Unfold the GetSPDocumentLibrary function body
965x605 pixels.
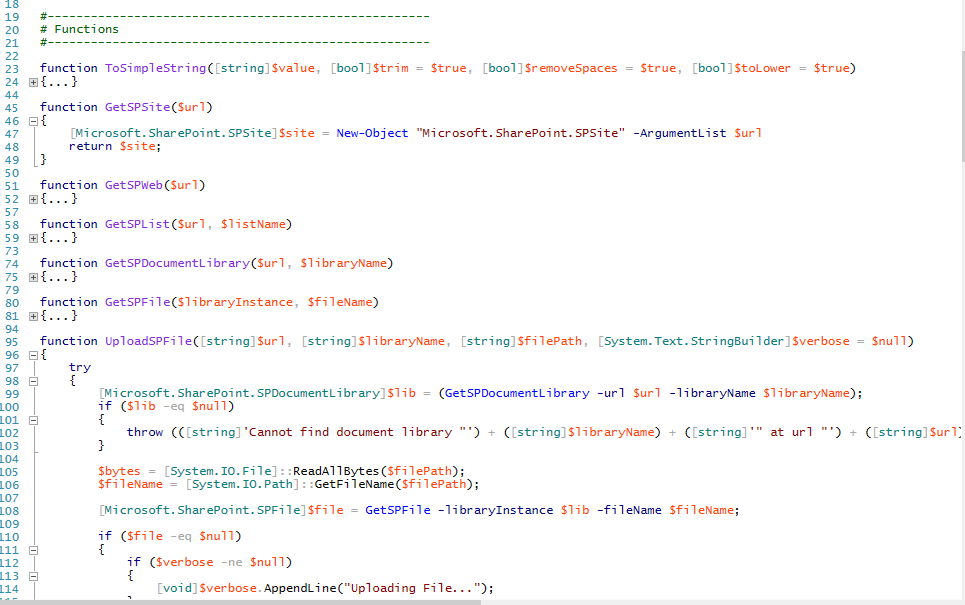coord(33,277)
